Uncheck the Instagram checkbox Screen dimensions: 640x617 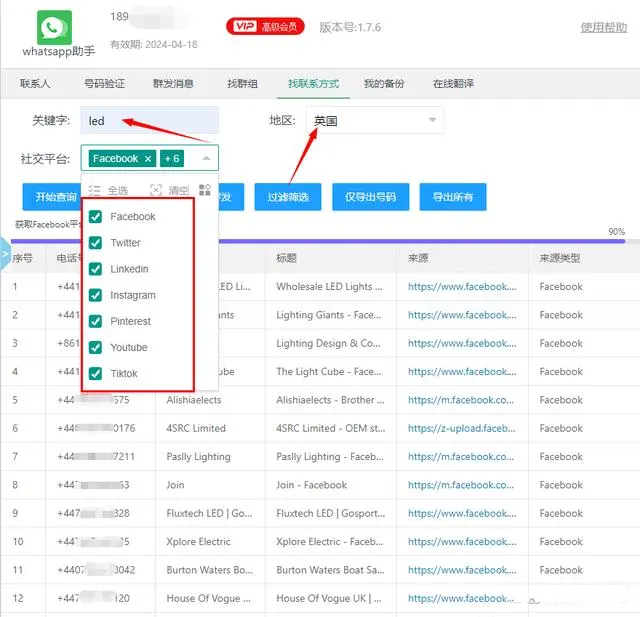click(x=95, y=295)
